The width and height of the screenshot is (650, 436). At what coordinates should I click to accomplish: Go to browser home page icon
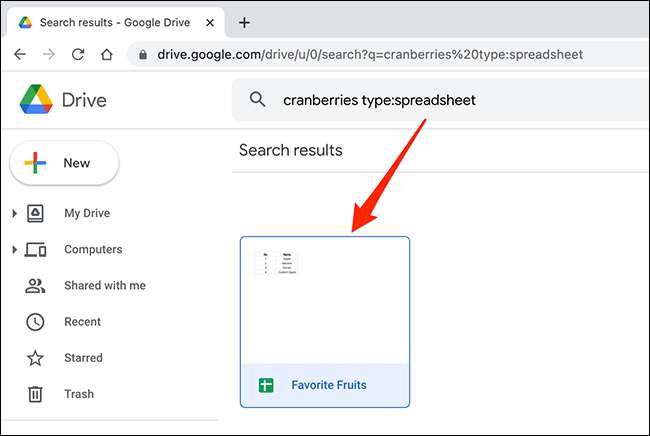[107, 55]
